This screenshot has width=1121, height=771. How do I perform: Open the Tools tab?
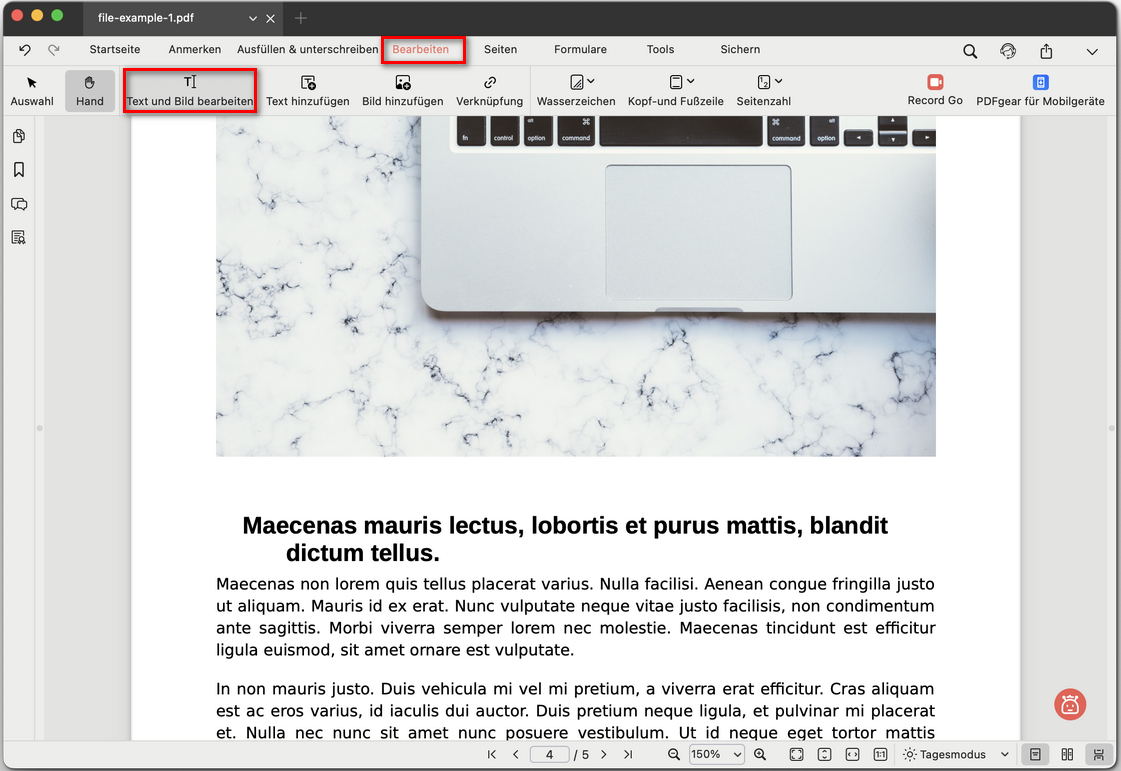661,49
